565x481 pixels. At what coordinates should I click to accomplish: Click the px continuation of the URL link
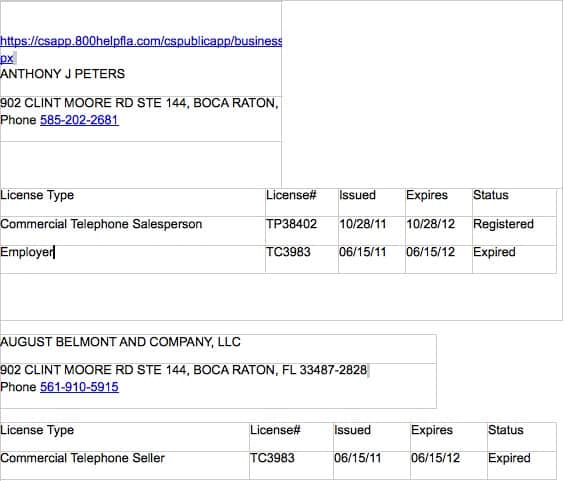click(7, 58)
